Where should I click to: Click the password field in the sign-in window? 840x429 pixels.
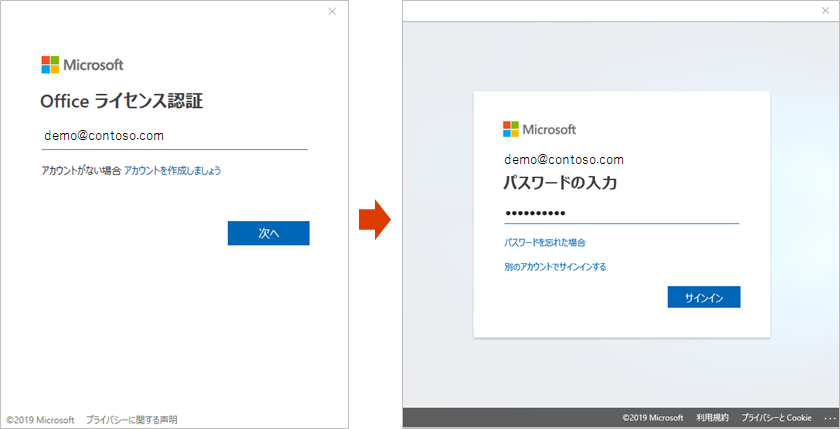coord(621,214)
